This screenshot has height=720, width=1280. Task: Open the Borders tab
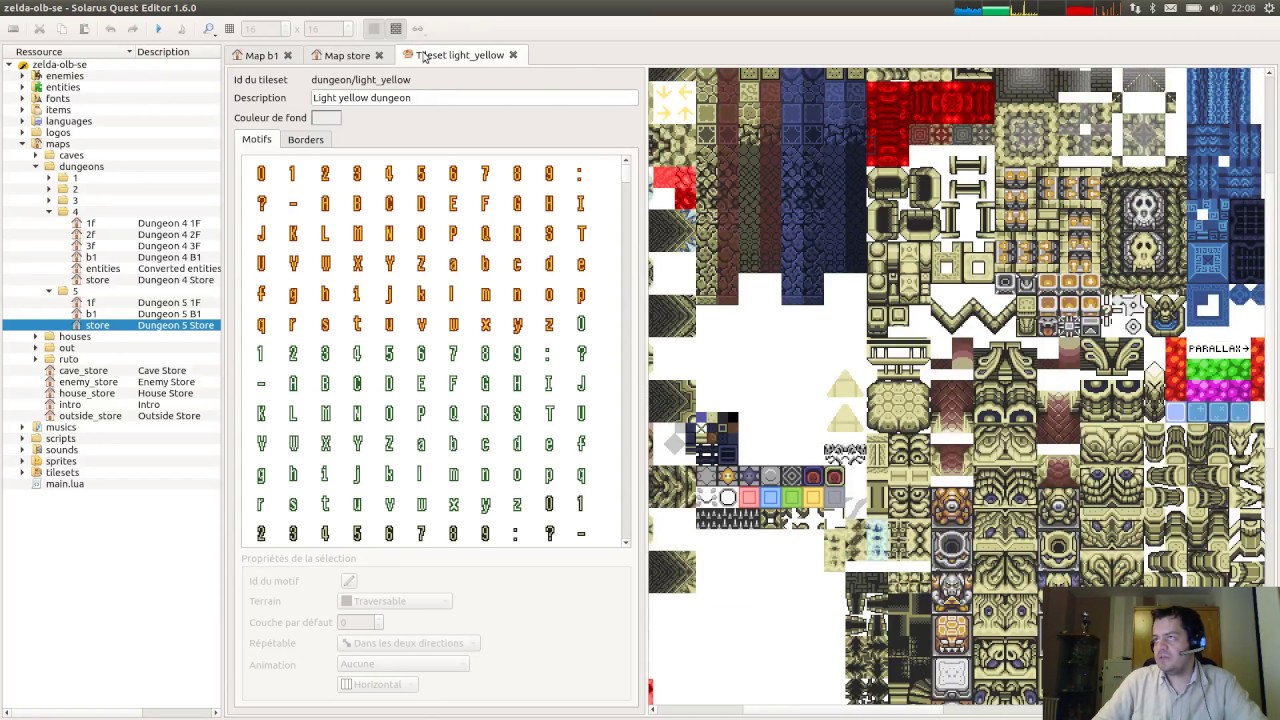[x=306, y=140]
